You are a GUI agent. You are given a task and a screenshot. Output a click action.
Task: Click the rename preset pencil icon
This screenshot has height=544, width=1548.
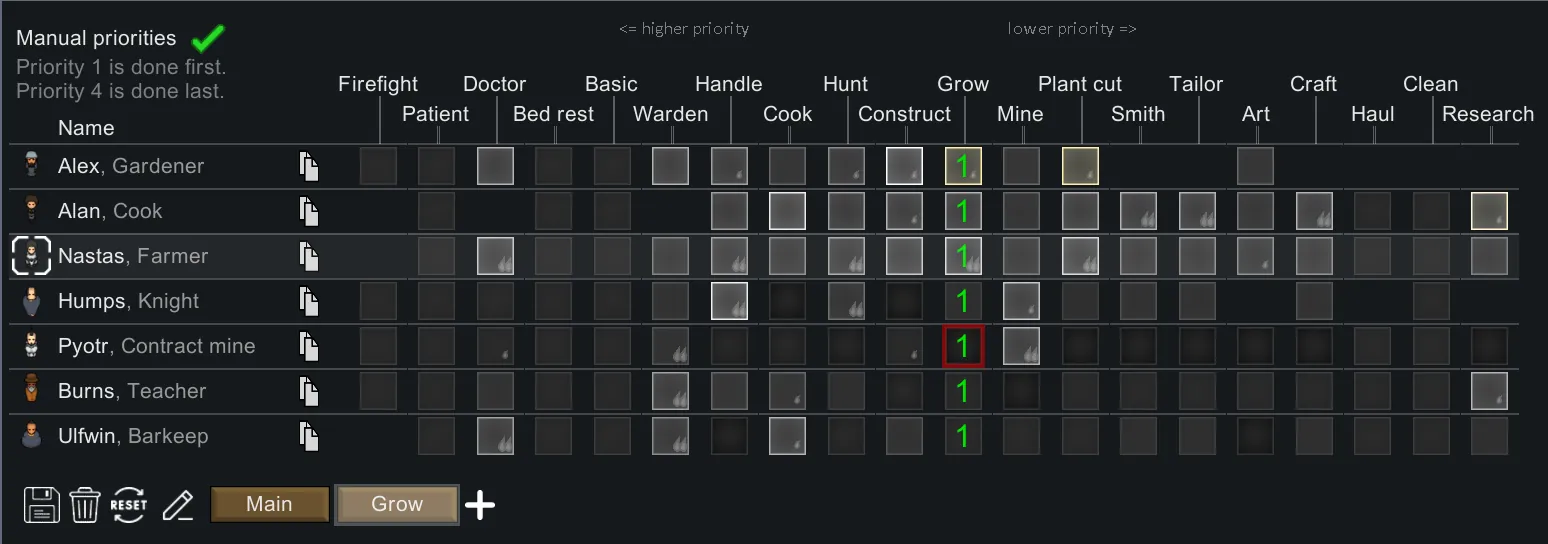pyautogui.click(x=178, y=505)
